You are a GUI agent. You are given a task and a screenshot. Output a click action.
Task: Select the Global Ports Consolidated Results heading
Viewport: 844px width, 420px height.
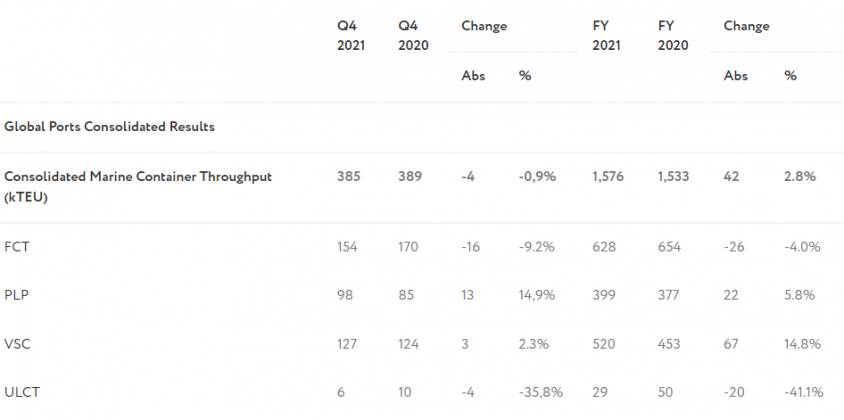pos(110,127)
